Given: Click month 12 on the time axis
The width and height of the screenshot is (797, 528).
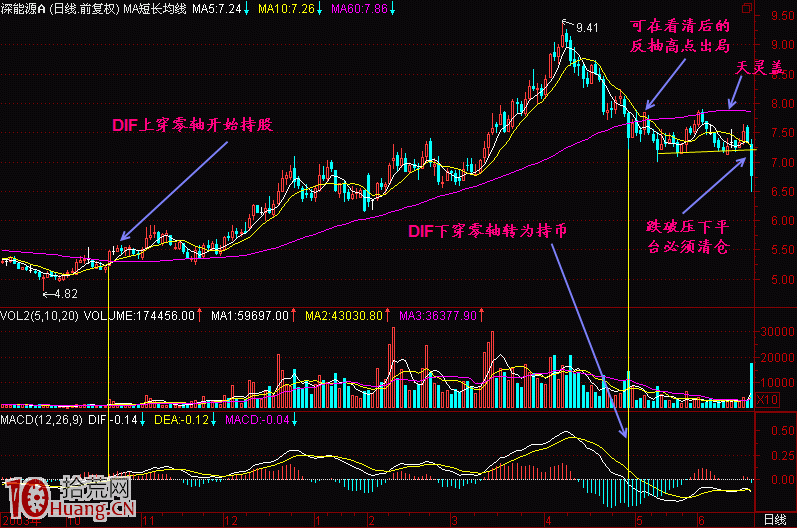Looking at the screenshot, I should (231, 521).
